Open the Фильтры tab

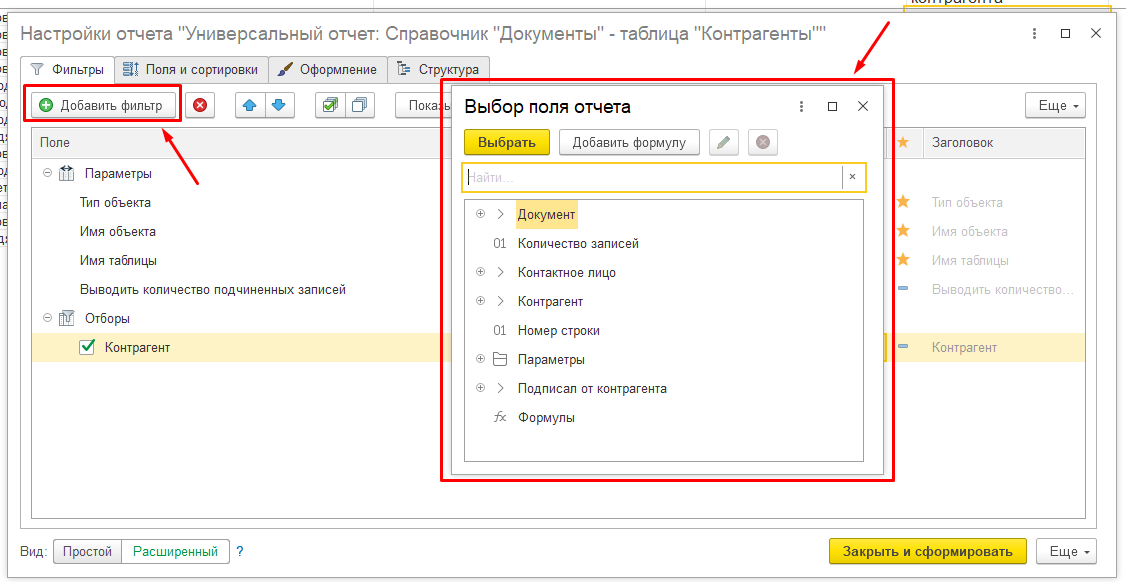[68, 70]
